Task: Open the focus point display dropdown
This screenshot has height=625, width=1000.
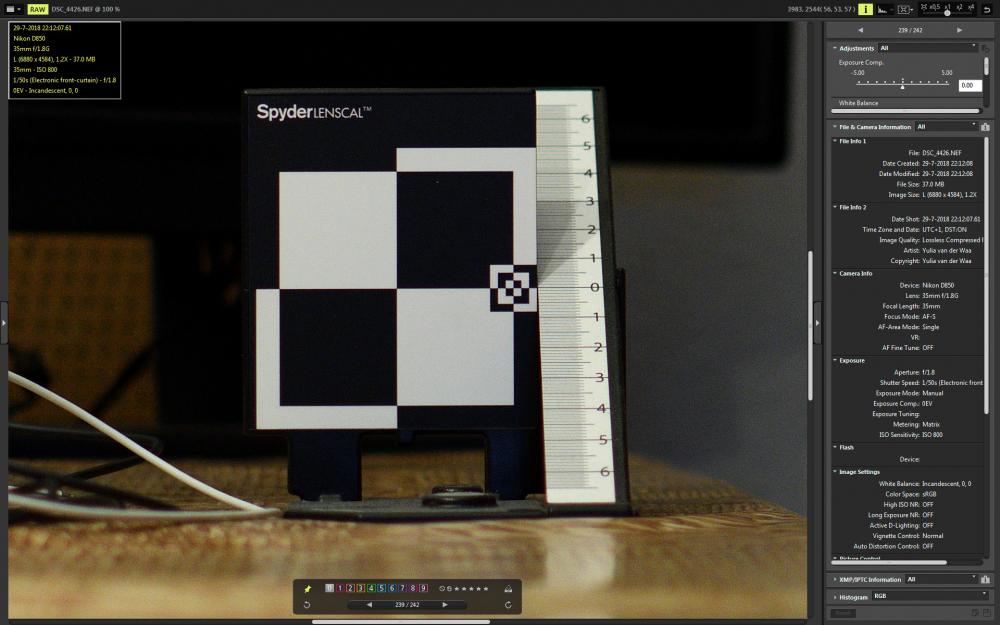Action: coord(905,9)
